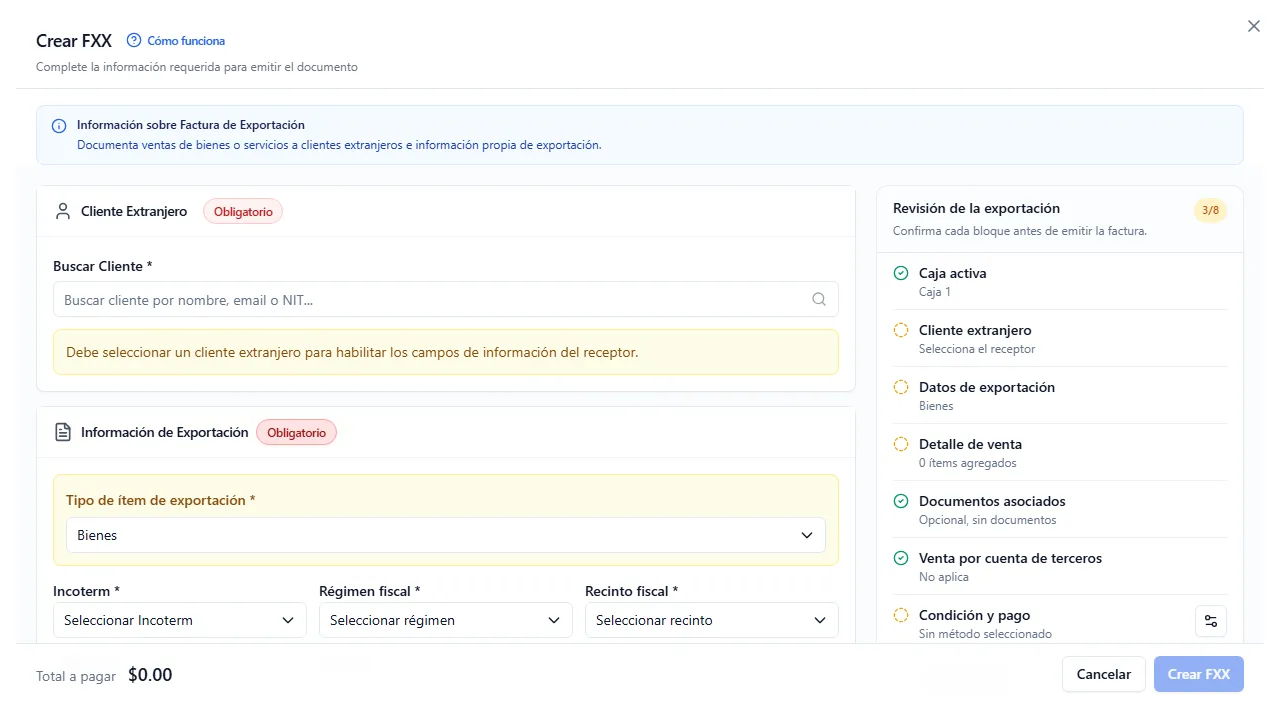Click the yellow warning about selecting a foreign client
The width and height of the screenshot is (1280, 720).
tap(446, 352)
